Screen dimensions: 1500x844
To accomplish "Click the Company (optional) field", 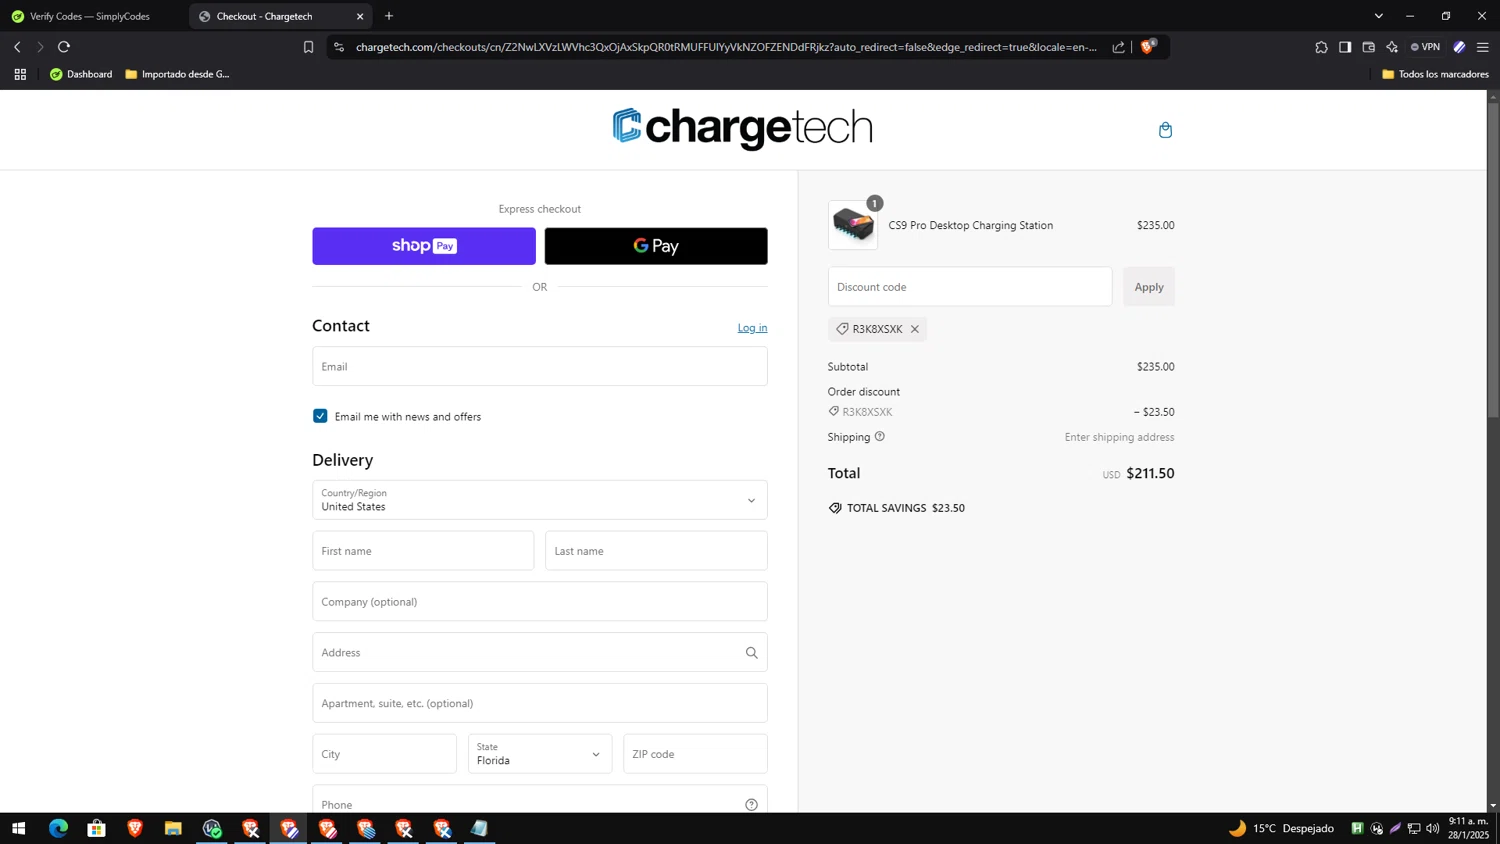I will click(x=540, y=602).
